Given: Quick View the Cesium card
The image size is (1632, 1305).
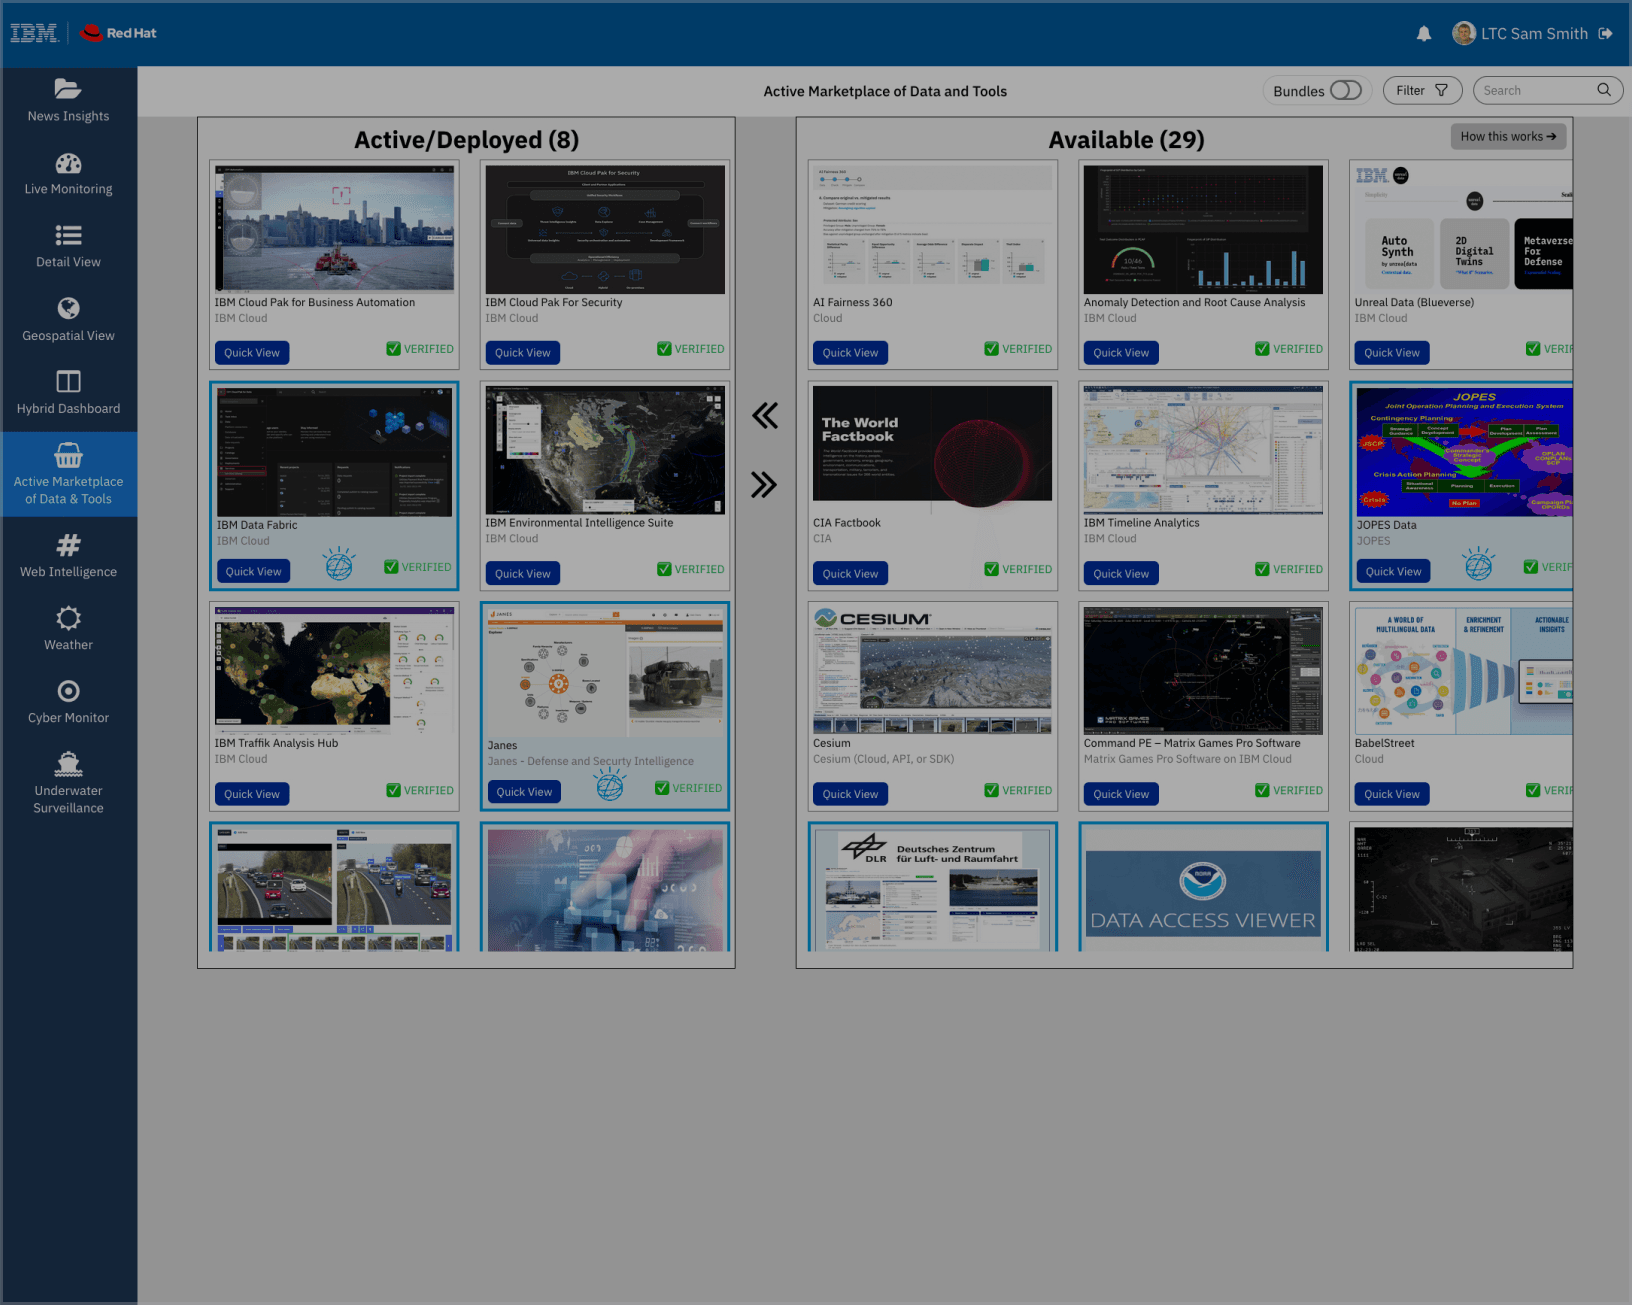Looking at the screenshot, I should [850, 794].
